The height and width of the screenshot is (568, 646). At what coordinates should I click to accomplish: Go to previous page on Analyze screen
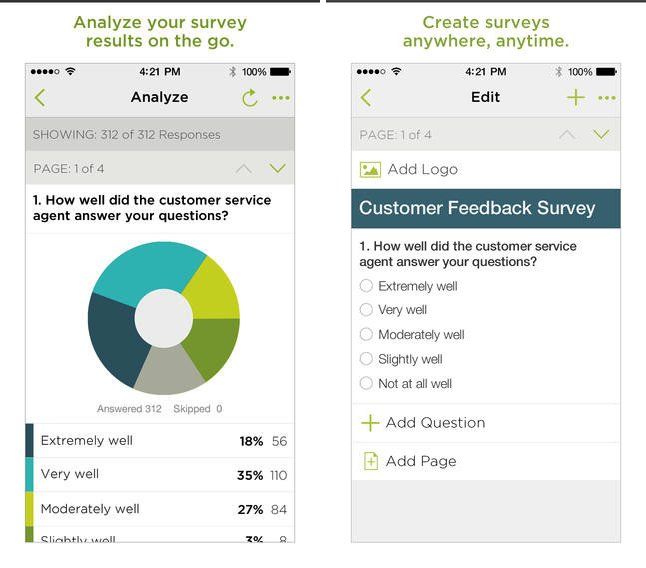click(x=243, y=168)
